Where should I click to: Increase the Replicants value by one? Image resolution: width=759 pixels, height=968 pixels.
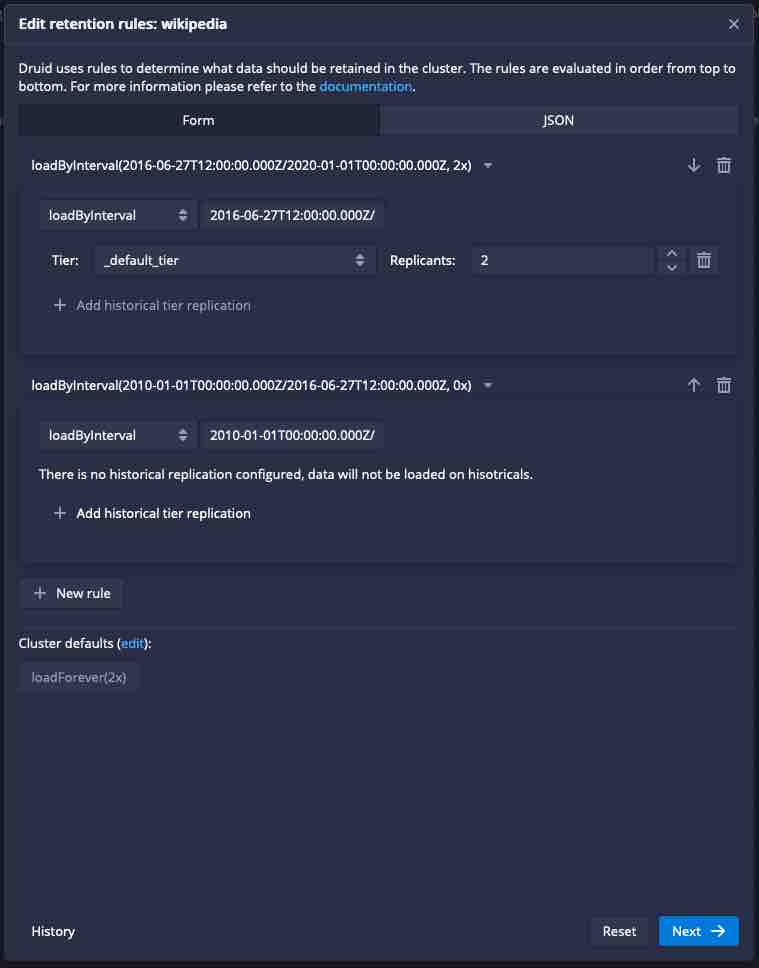pyautogui.click(x=672, y=254)
